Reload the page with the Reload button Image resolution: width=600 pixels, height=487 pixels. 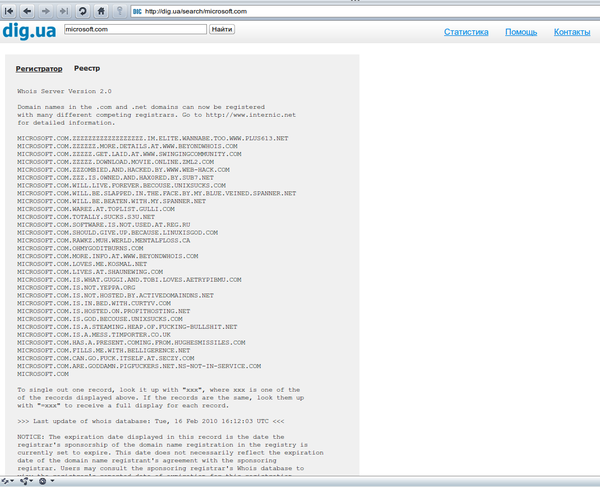point(83,11)
